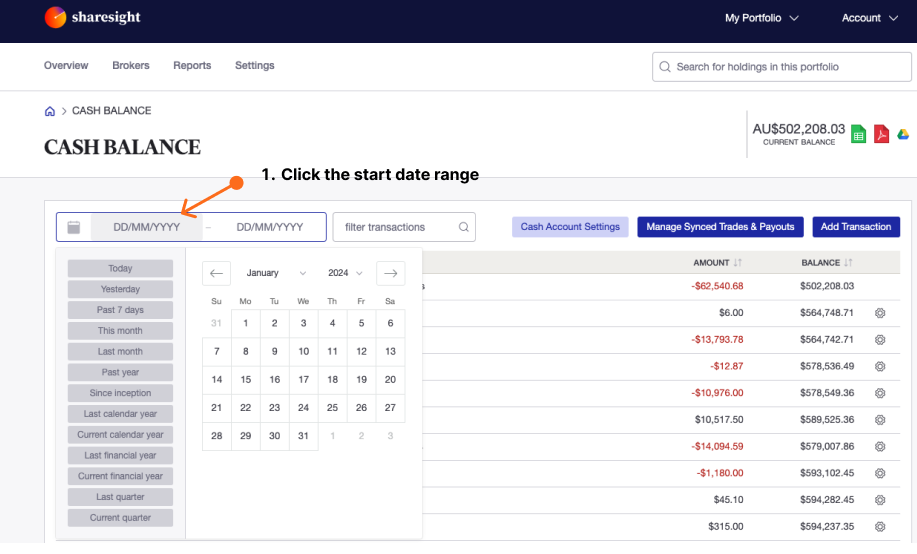Viewport: 917px width, 554px height.
Task: Open the January month dropdown
Action: pyautogui.click(x=276, y=273)
